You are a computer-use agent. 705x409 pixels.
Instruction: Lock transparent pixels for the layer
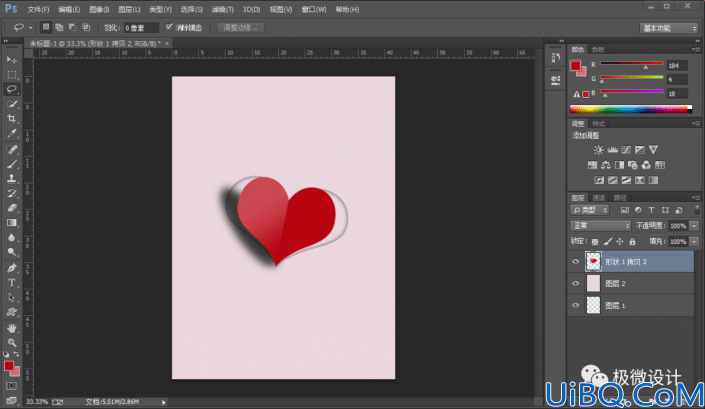pos(595,242)
